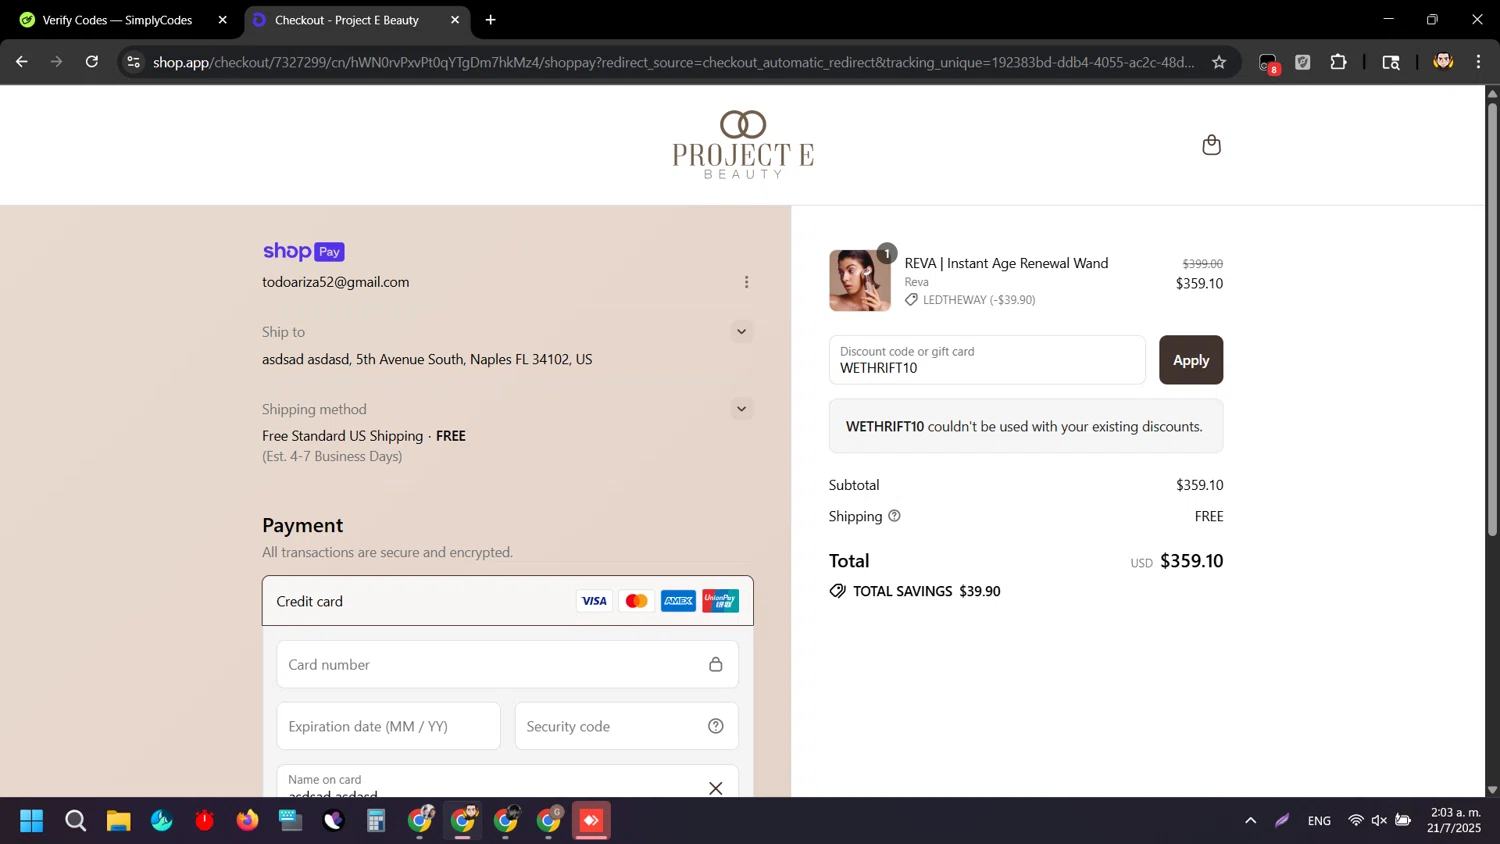Image resolution: width=1500 pixels, height=844 pixels.
Task: Select the Credit card payment option
Action: pyautogui.click(x=507, y=601)
